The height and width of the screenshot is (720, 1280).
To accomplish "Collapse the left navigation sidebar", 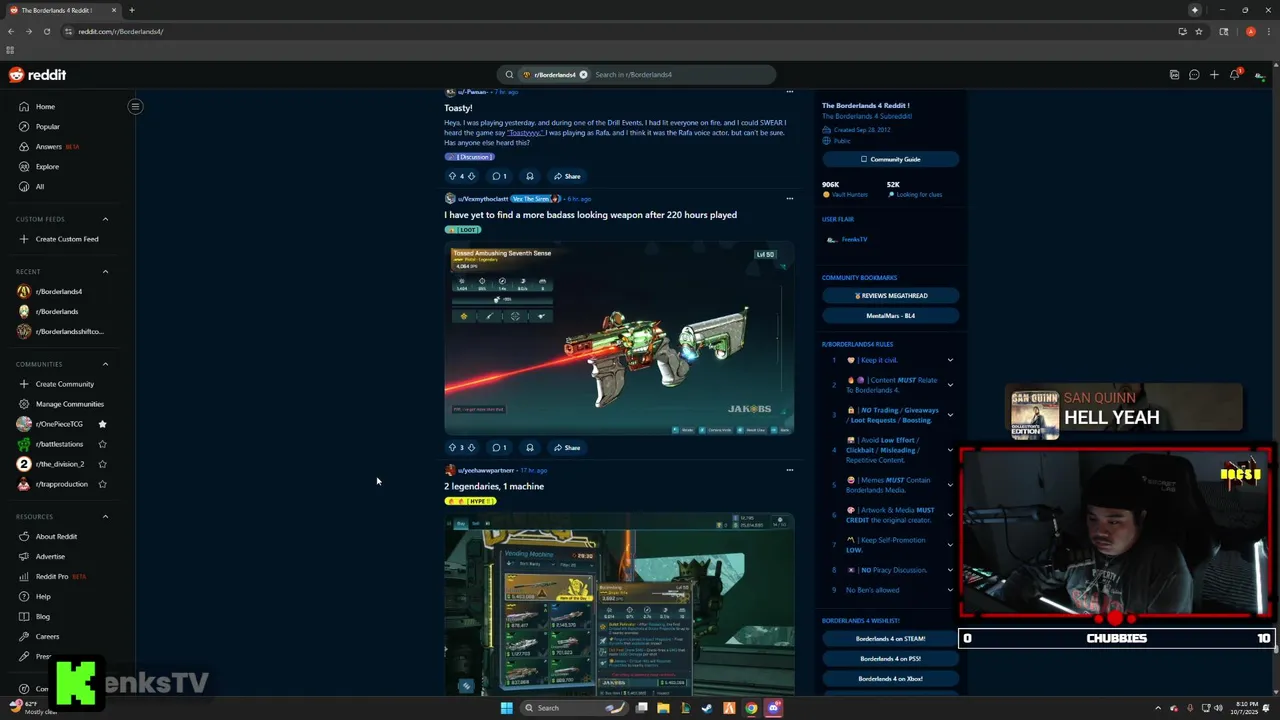I will pyautogui.click(x=135, y=106).
